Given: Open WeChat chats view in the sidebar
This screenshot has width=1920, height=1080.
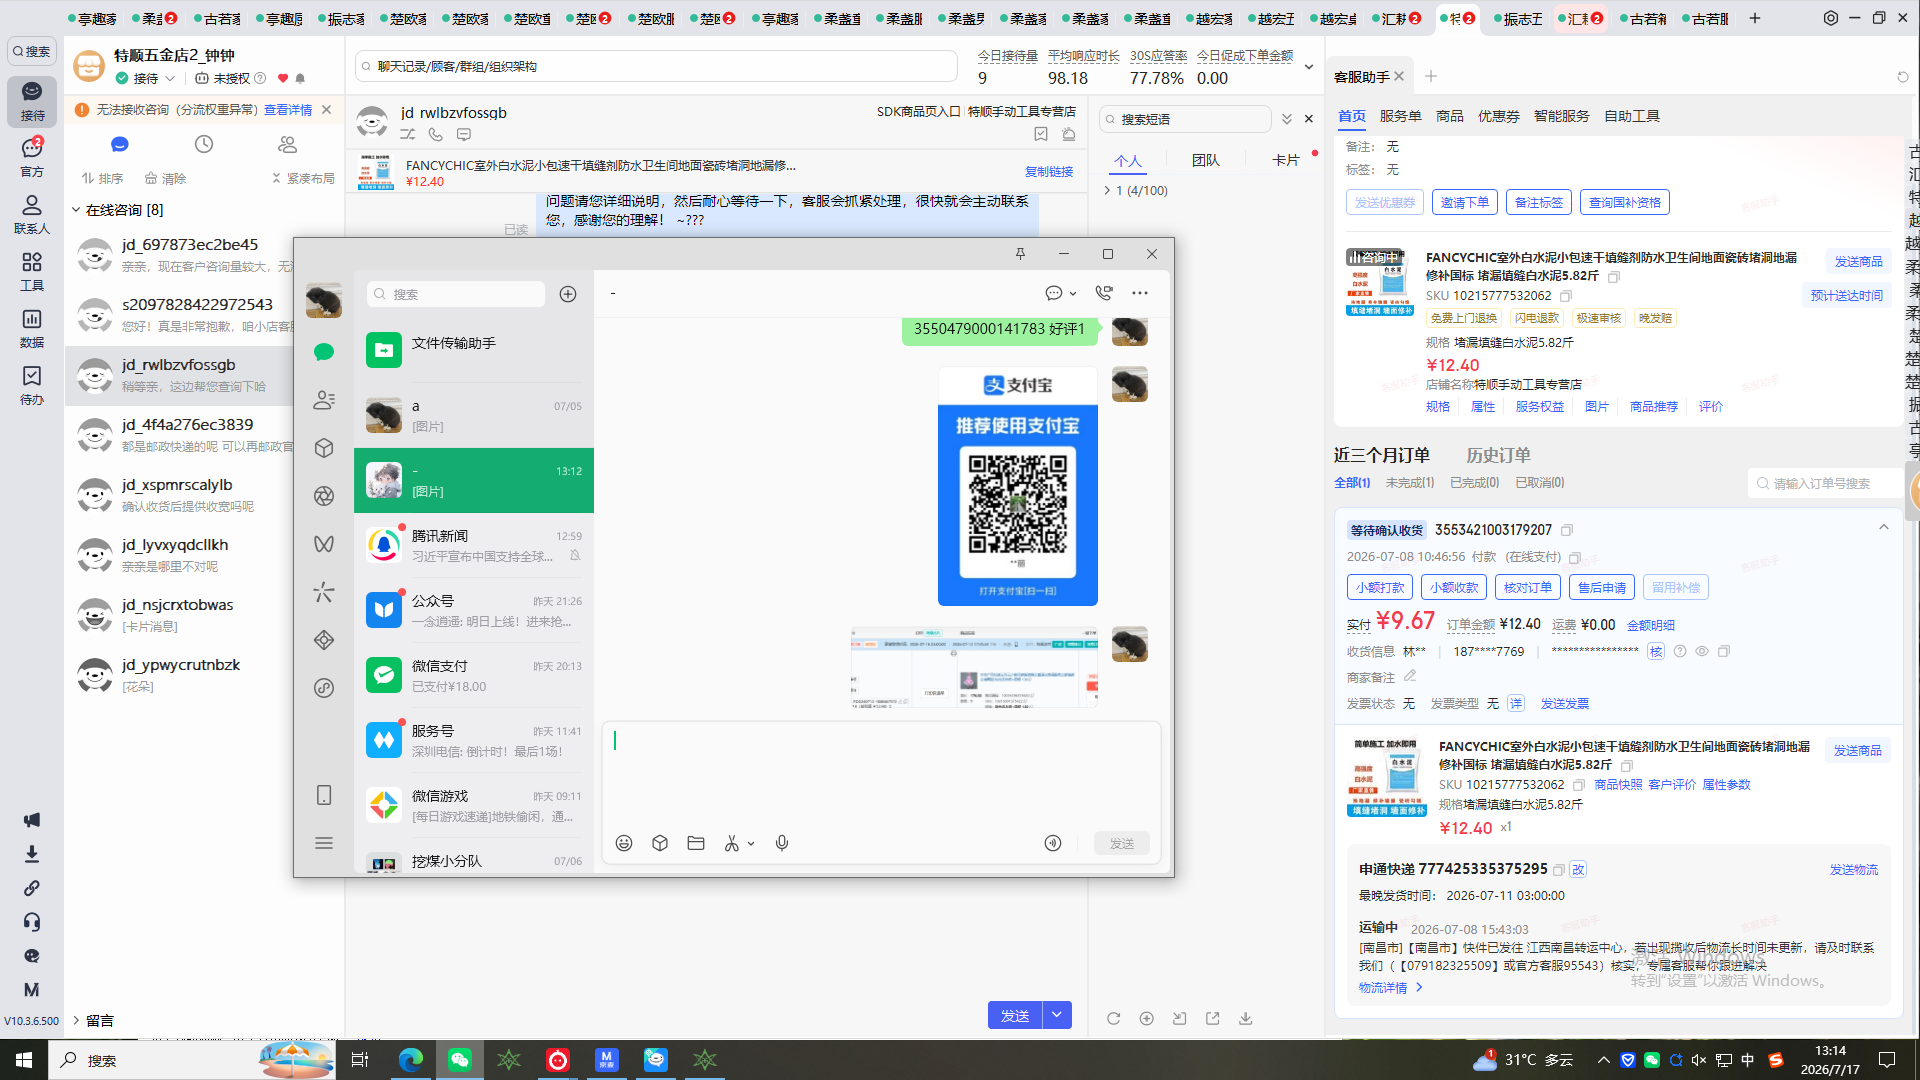Looking at the screenshot, I should 323,352.
